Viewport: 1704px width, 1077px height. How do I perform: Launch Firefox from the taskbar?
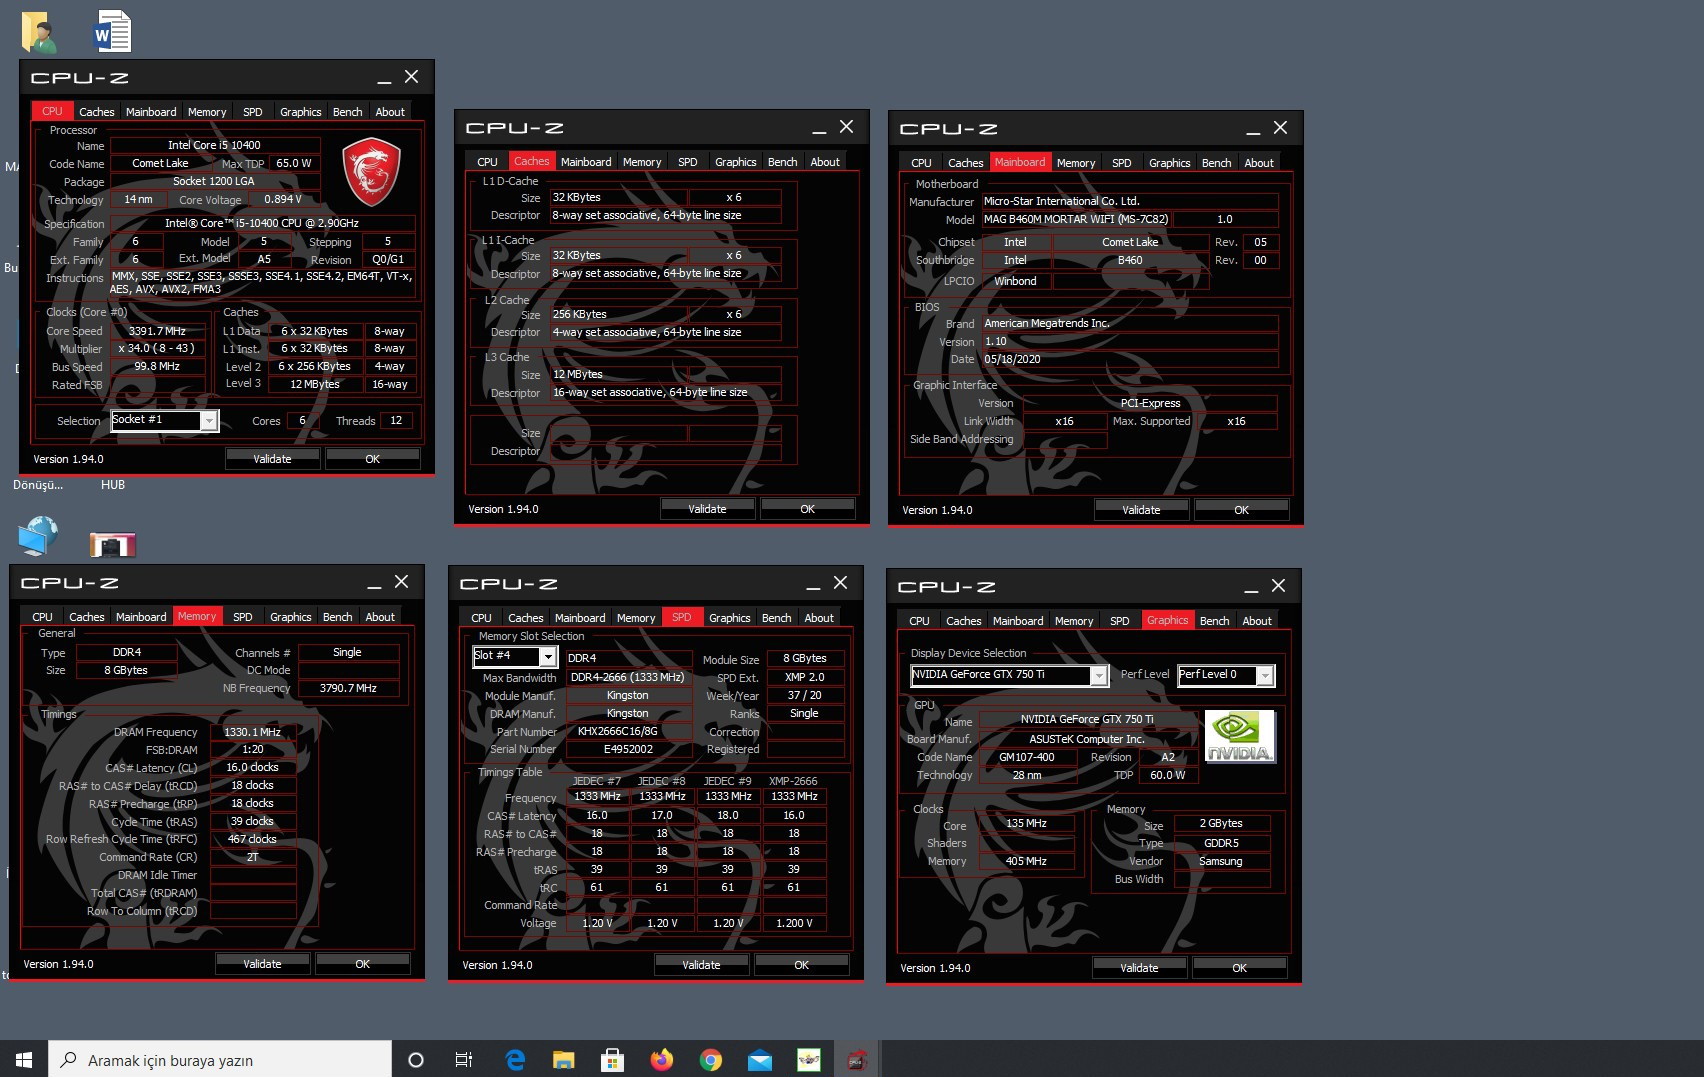pos(661,1059)
